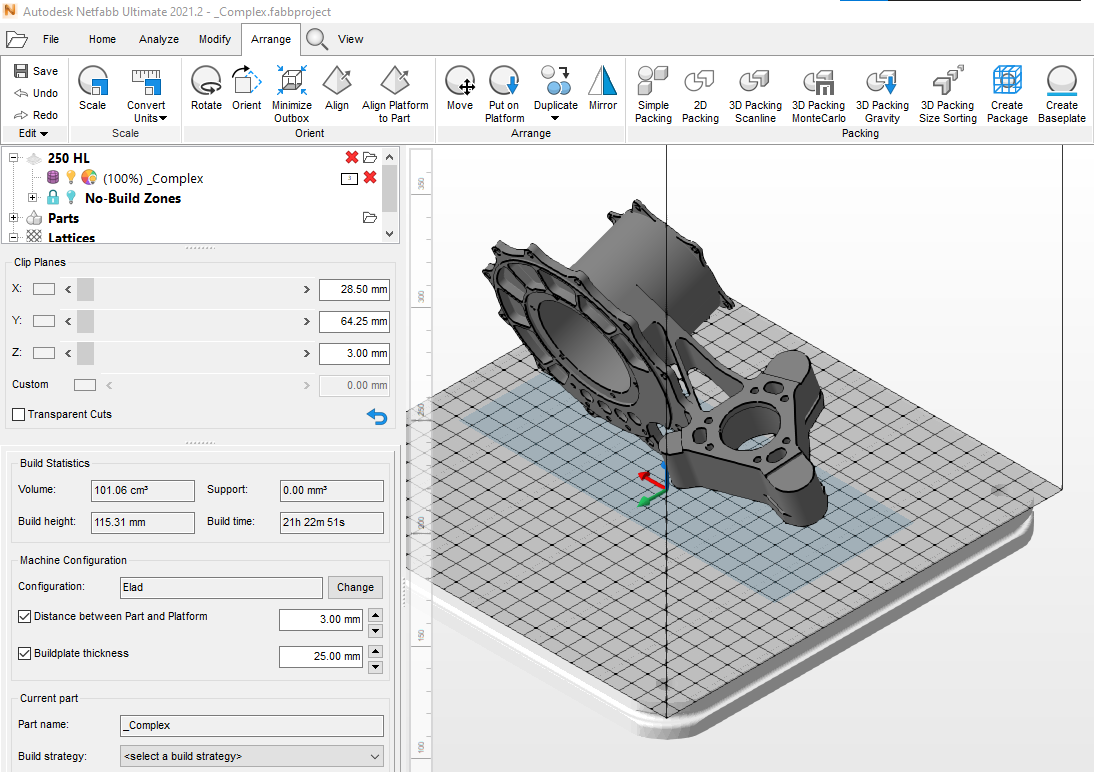Open folder icon on 250 HL row
The height and width of the screenshot is (772, 1094).
coord(370,158)
